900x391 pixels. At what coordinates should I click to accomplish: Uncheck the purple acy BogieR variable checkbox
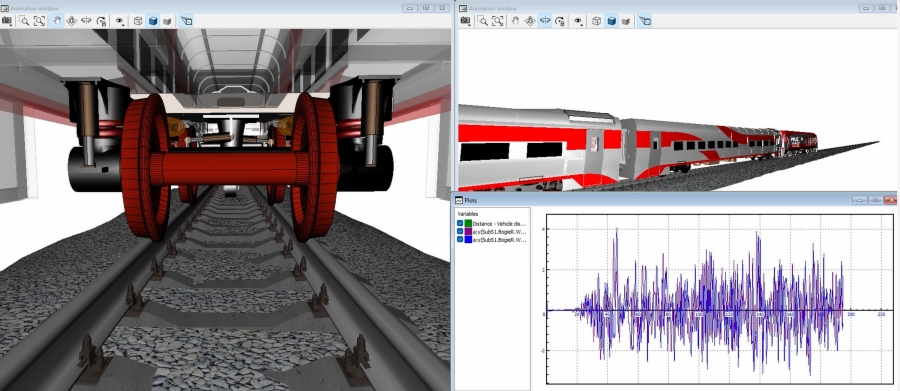(x=460, y=231)
